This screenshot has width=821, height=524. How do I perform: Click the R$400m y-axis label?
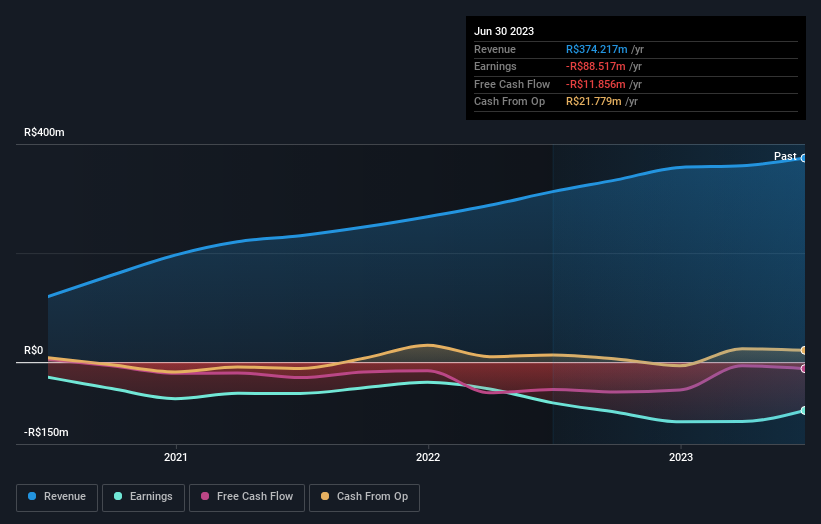[x=44, y=132]
